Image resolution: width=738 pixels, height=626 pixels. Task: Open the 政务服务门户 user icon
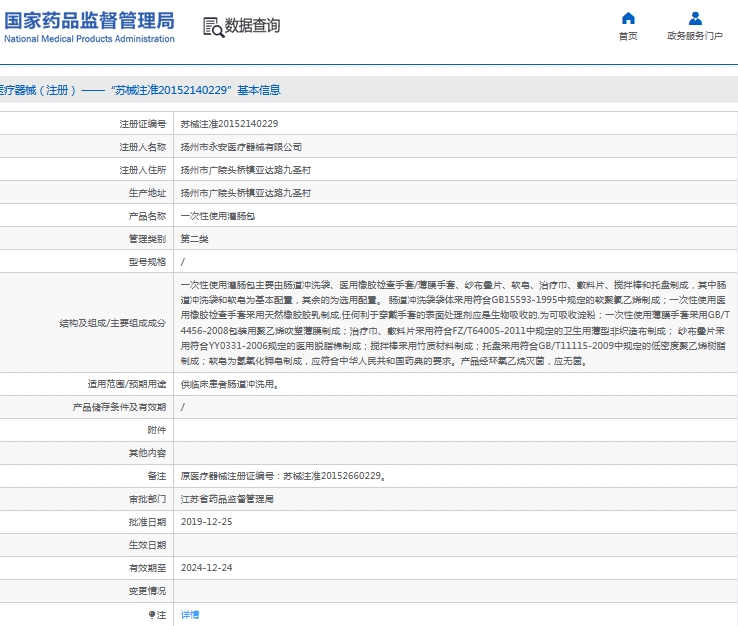695,18
